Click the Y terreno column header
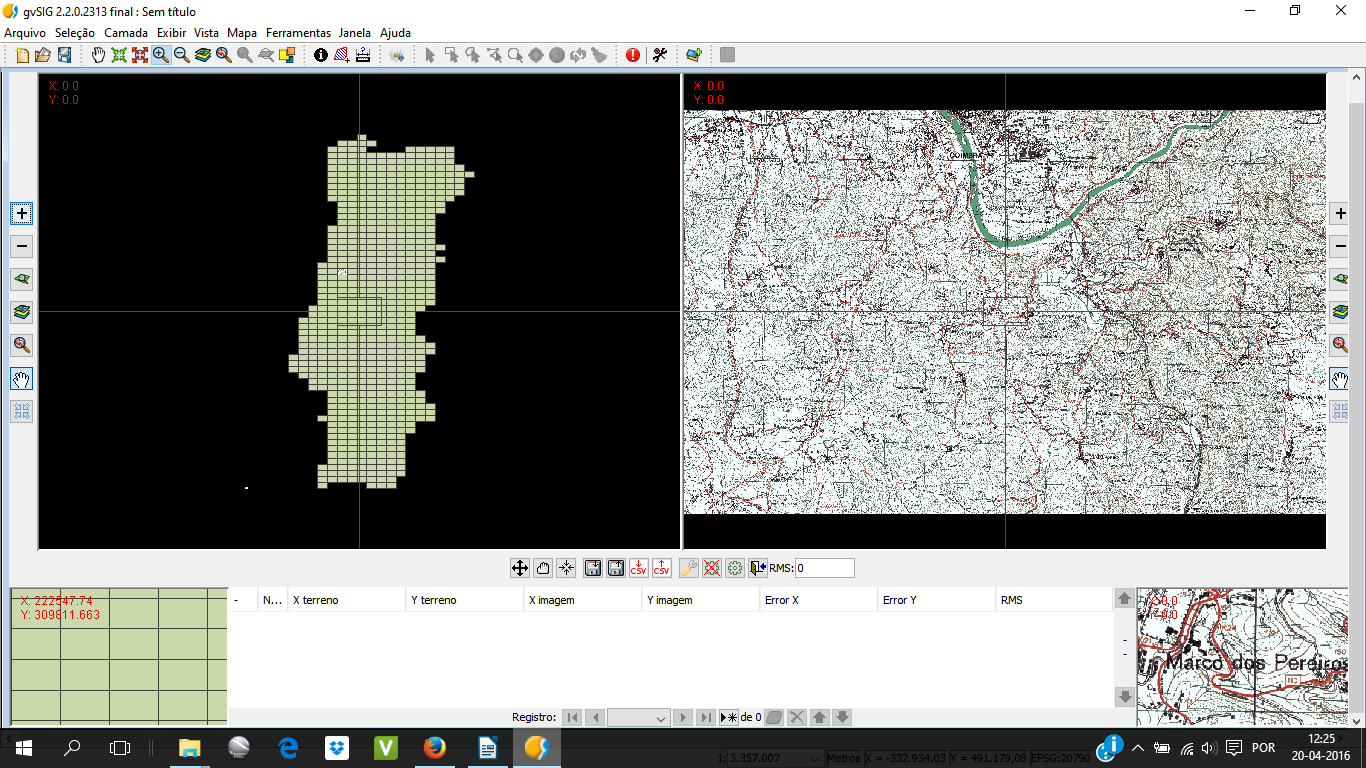 point(465,600)
